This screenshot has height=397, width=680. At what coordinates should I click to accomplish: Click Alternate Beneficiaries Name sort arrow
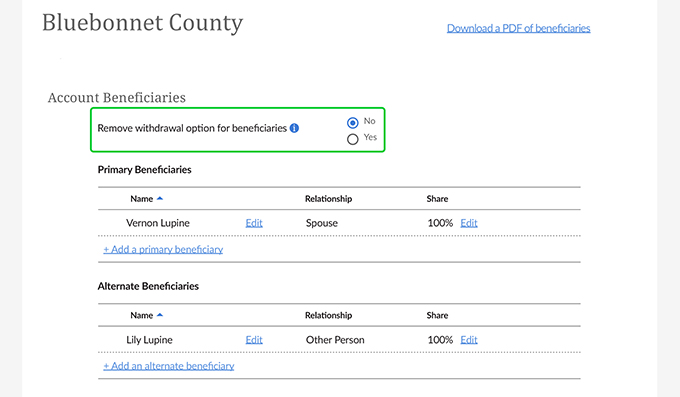(x=160, y=315)
